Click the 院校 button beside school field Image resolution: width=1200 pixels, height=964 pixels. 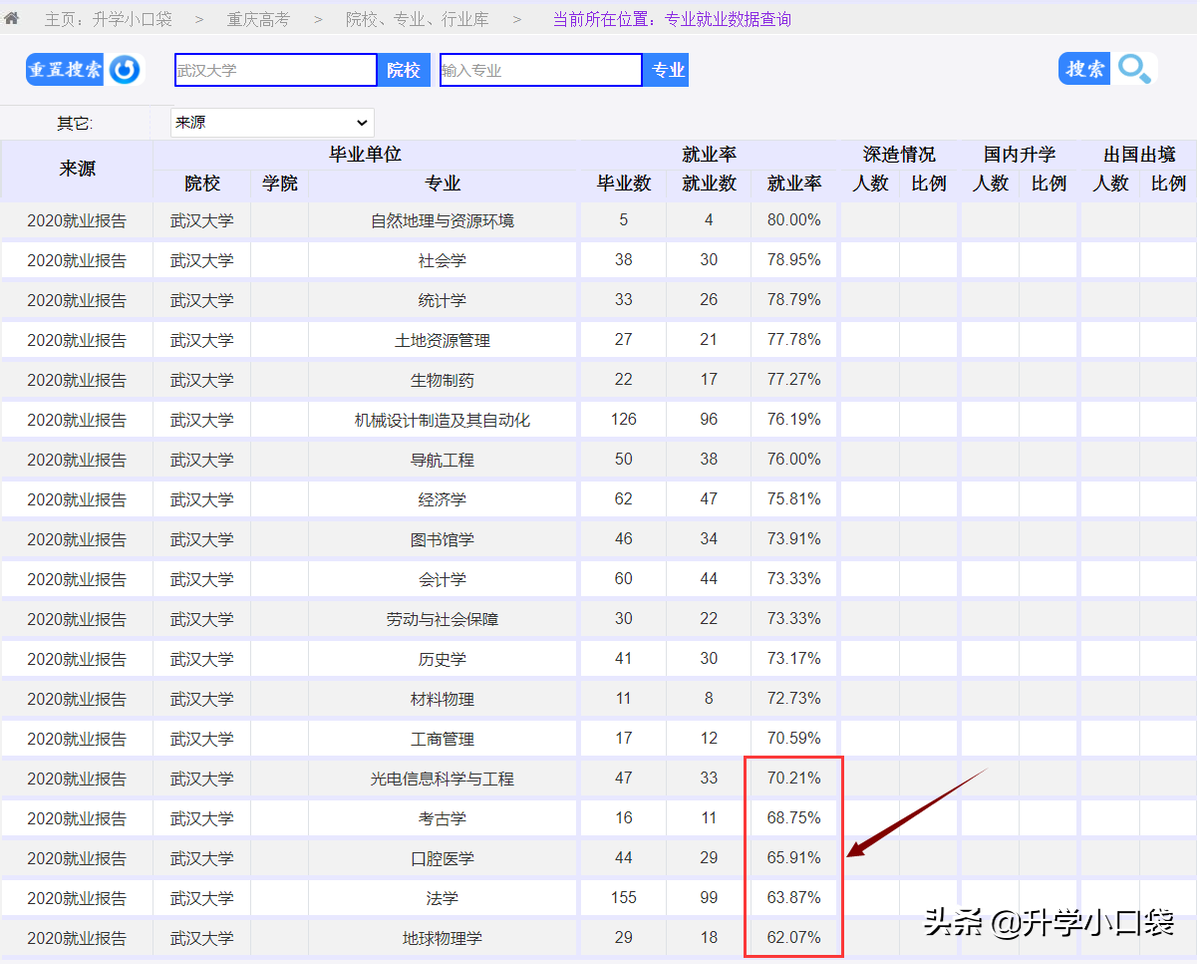click(x=404, y=70)
